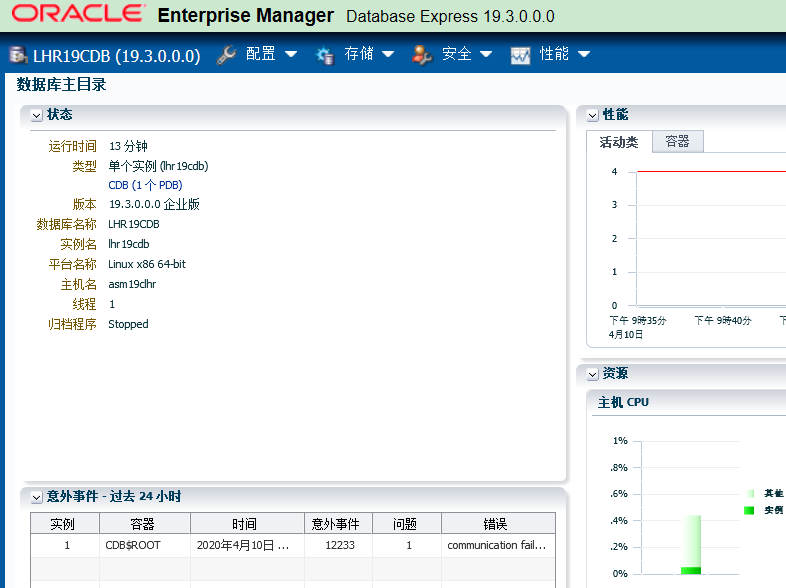The width and height of the screenshot is (786, 588).
Task: Click the Performance chart icon
Action: 520,55
